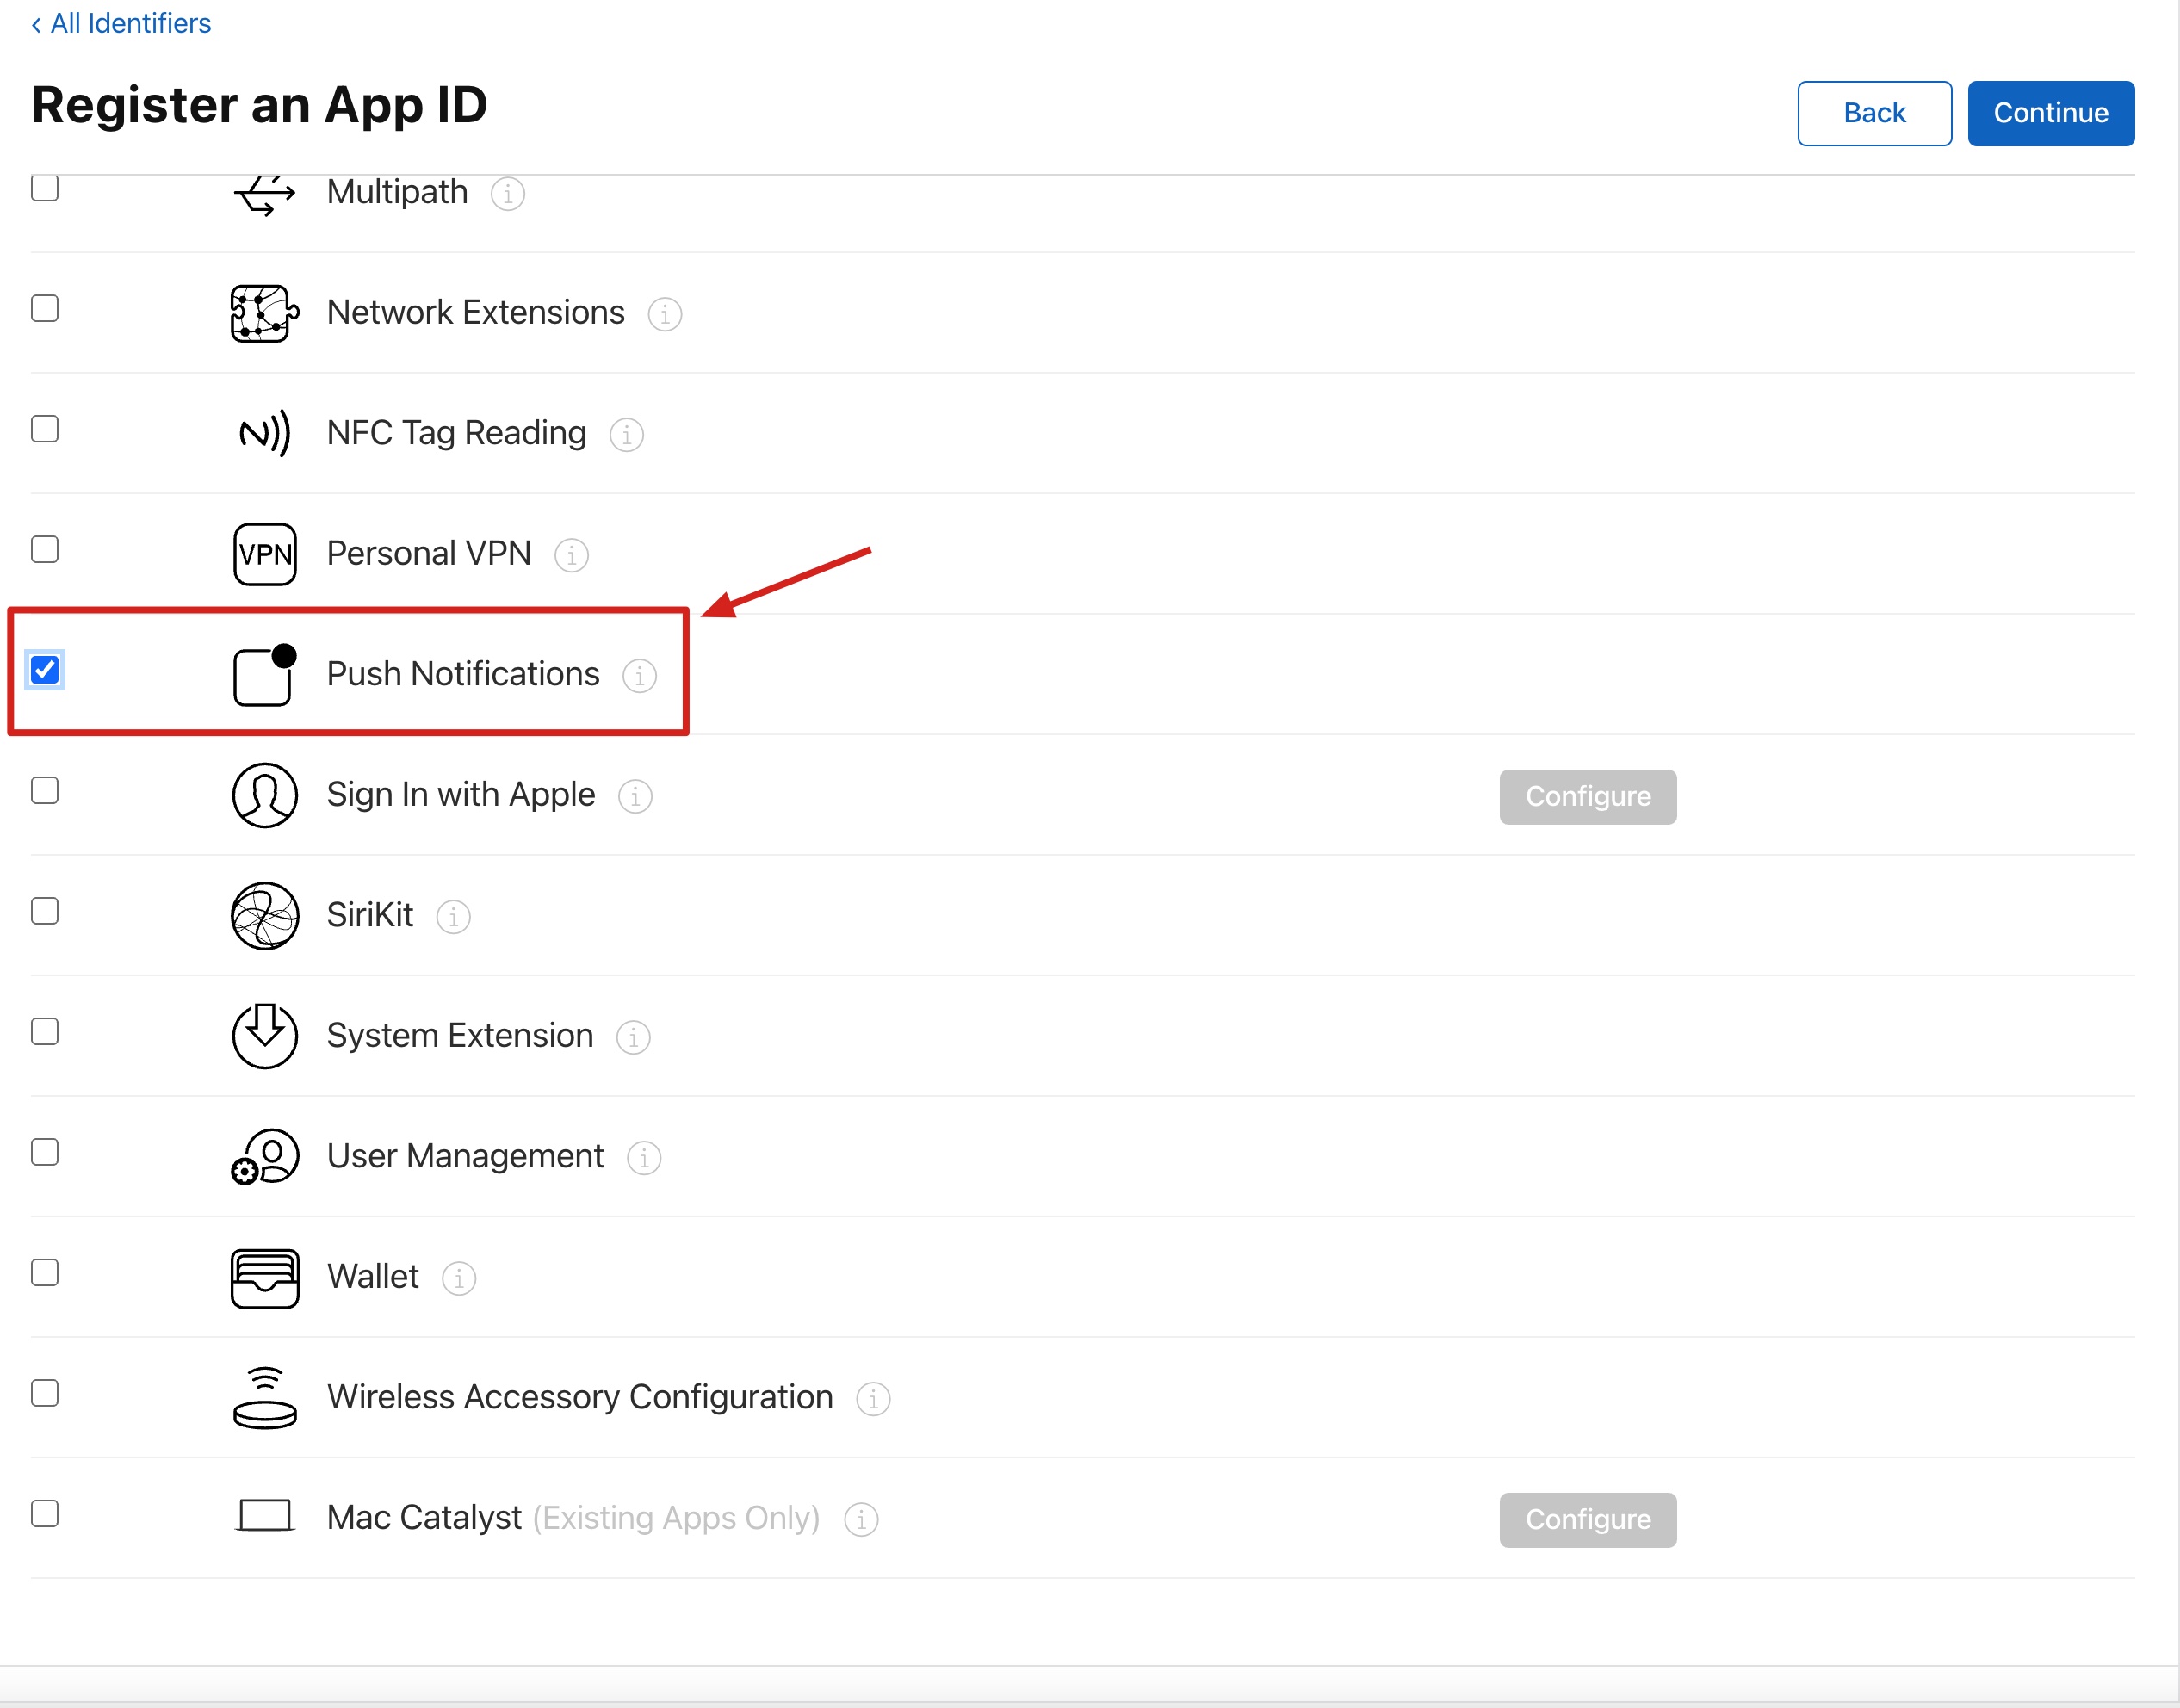Show info for Wireless Accessory Configuration
Screen dimensions: 2180x1708
[872, 1399]
